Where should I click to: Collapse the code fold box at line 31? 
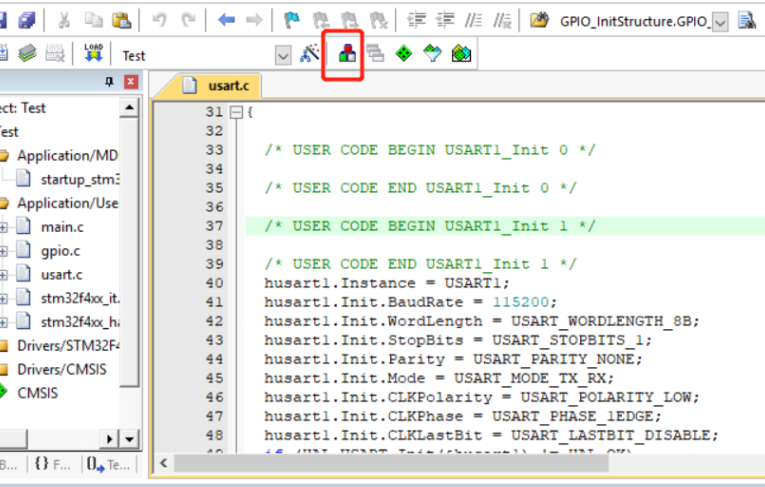point(236,113)
